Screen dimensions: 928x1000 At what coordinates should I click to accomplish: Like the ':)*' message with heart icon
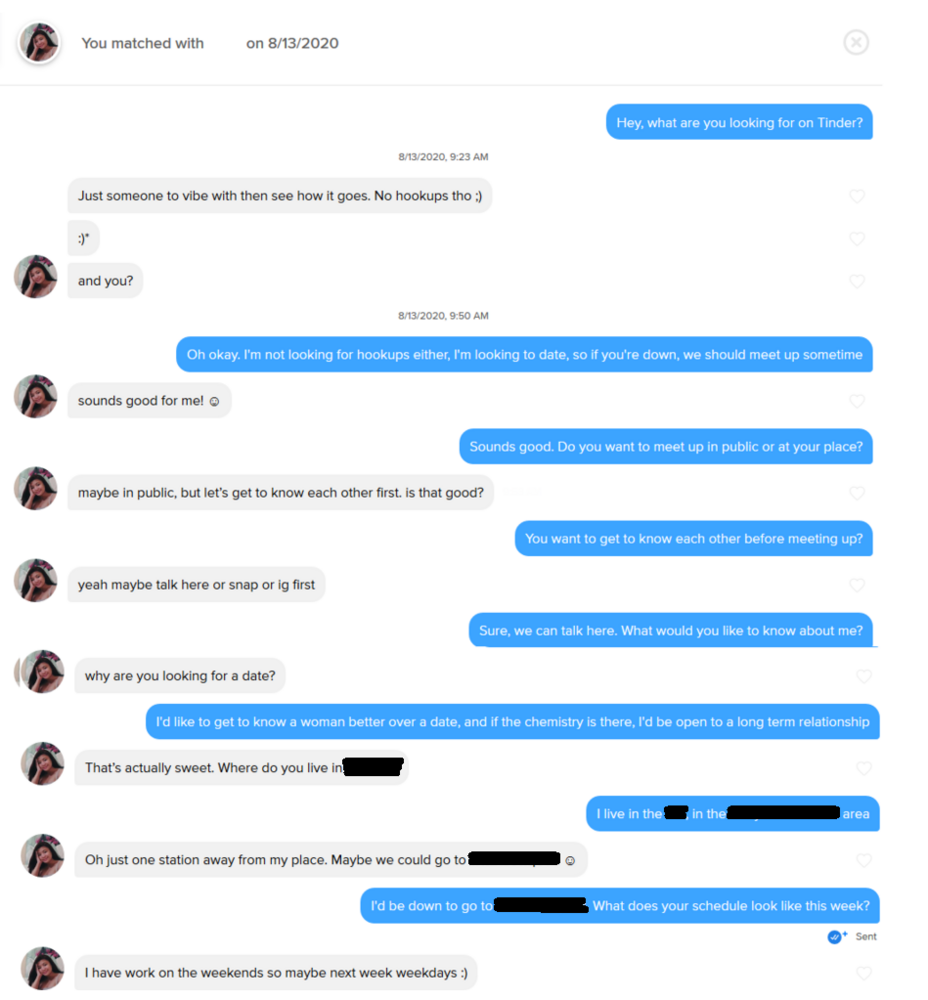857,239
